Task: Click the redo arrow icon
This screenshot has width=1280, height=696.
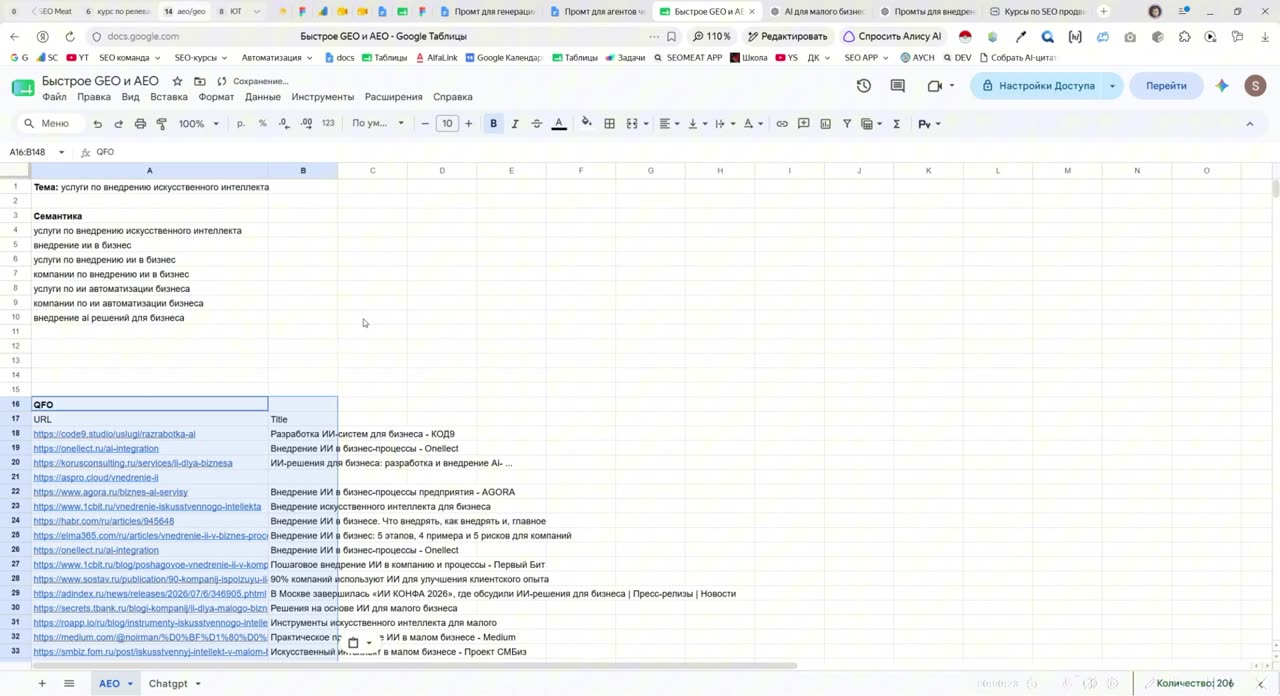Action: pyautogui.click(x=118, y=124)
